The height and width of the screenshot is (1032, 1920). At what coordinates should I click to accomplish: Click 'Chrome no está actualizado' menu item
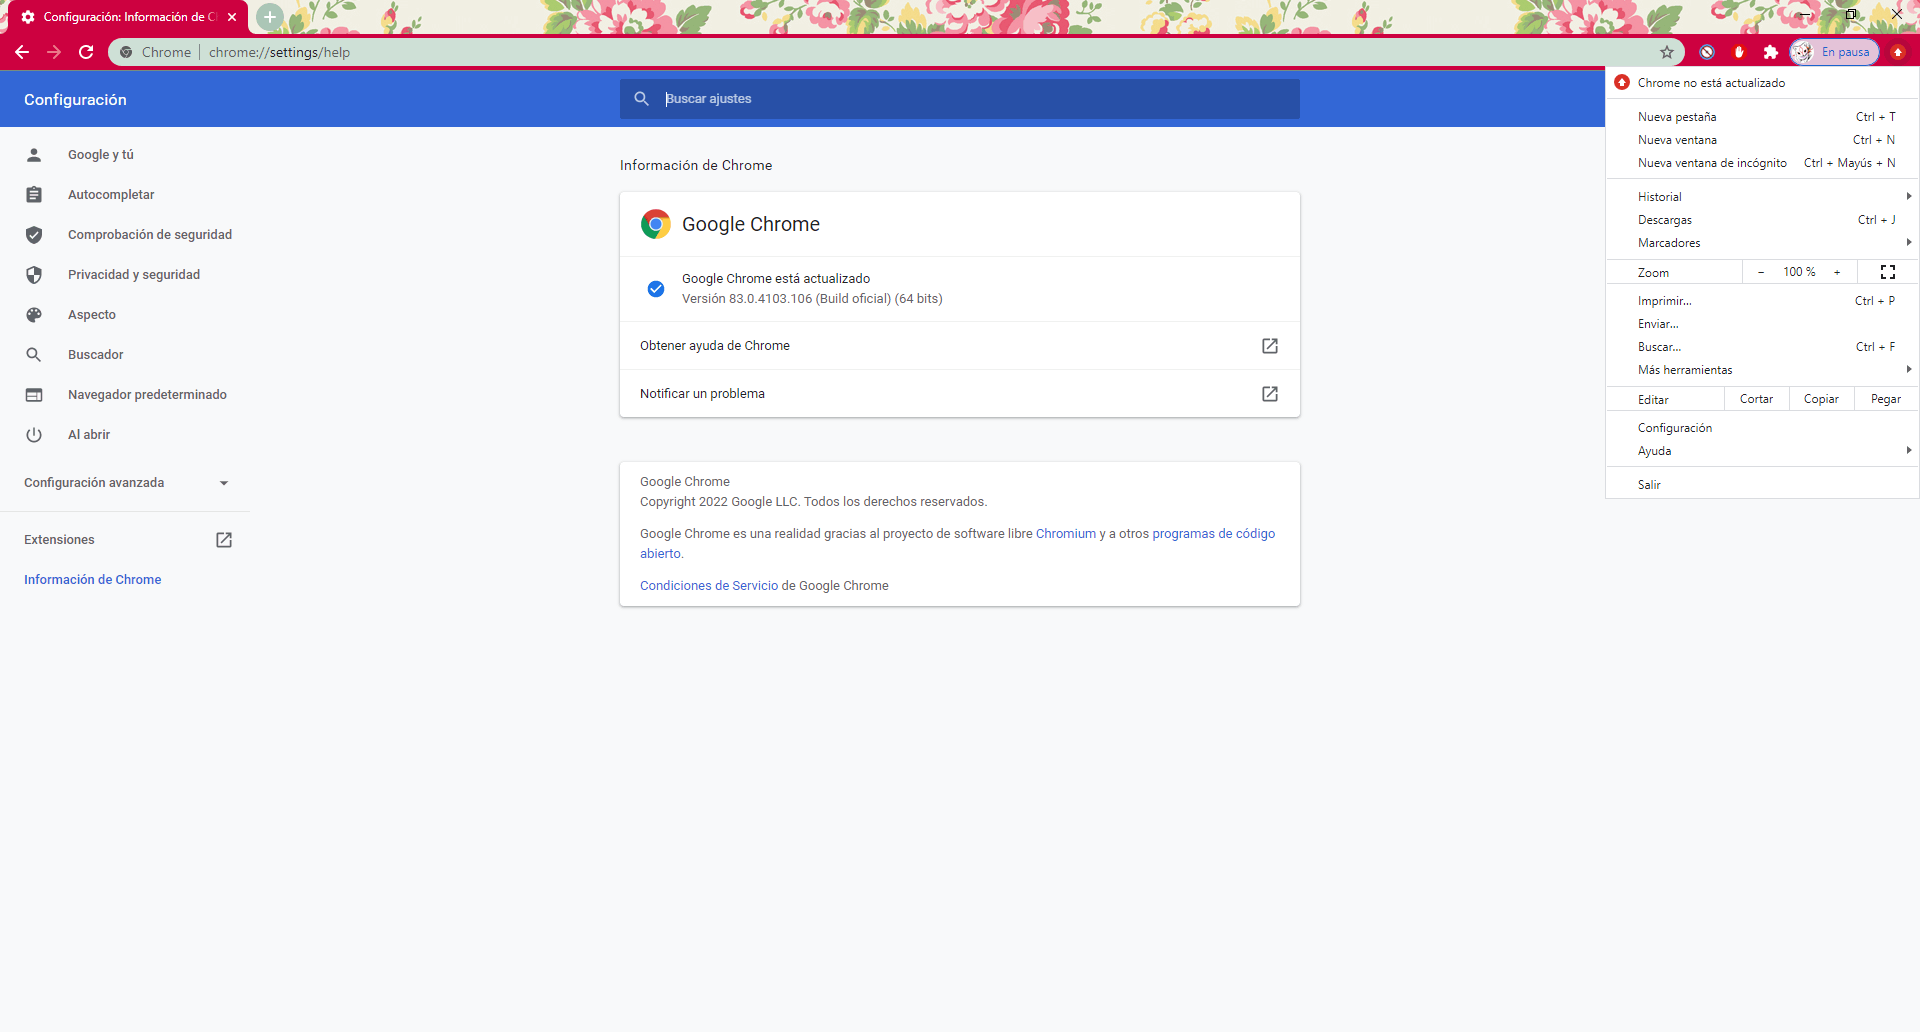[1762, 83]
